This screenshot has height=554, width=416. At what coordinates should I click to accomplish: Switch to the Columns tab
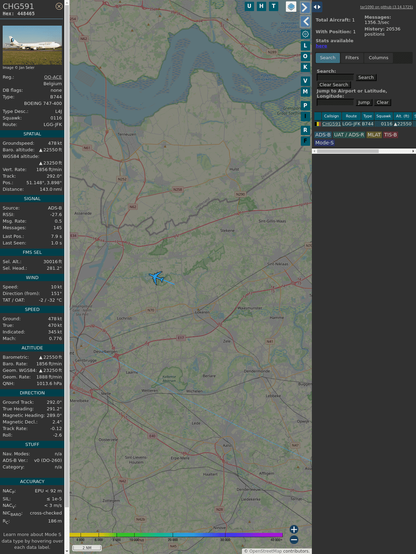(x=378, y=58)
